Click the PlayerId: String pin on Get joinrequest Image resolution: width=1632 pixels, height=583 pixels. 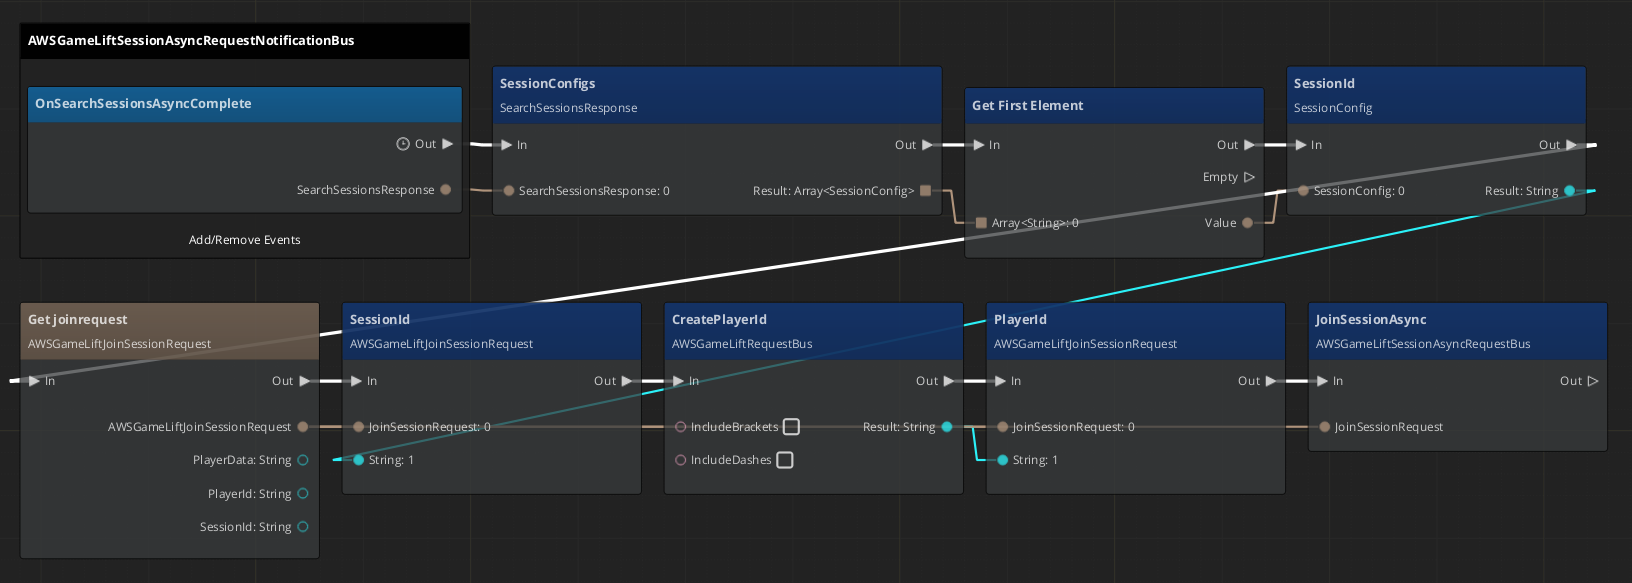click(x=303, y=494)
